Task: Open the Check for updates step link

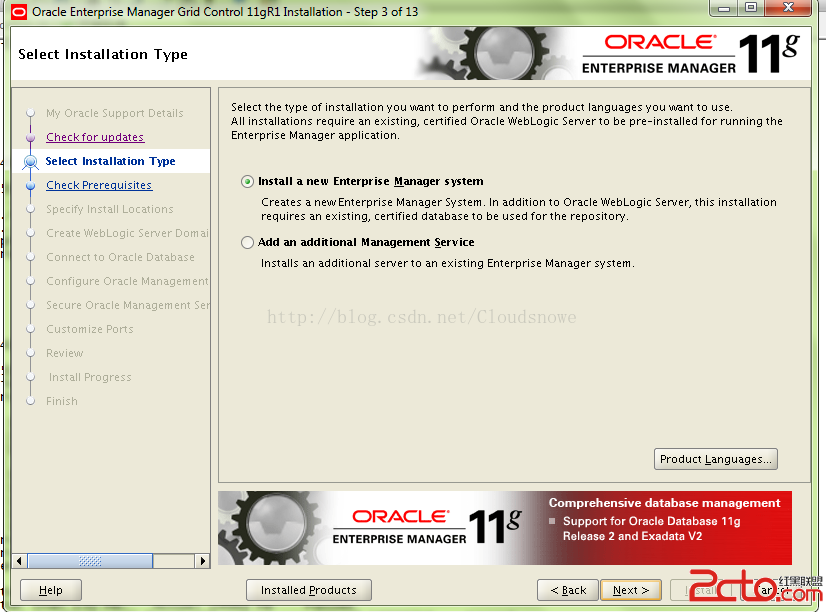Action: [95, 137]
